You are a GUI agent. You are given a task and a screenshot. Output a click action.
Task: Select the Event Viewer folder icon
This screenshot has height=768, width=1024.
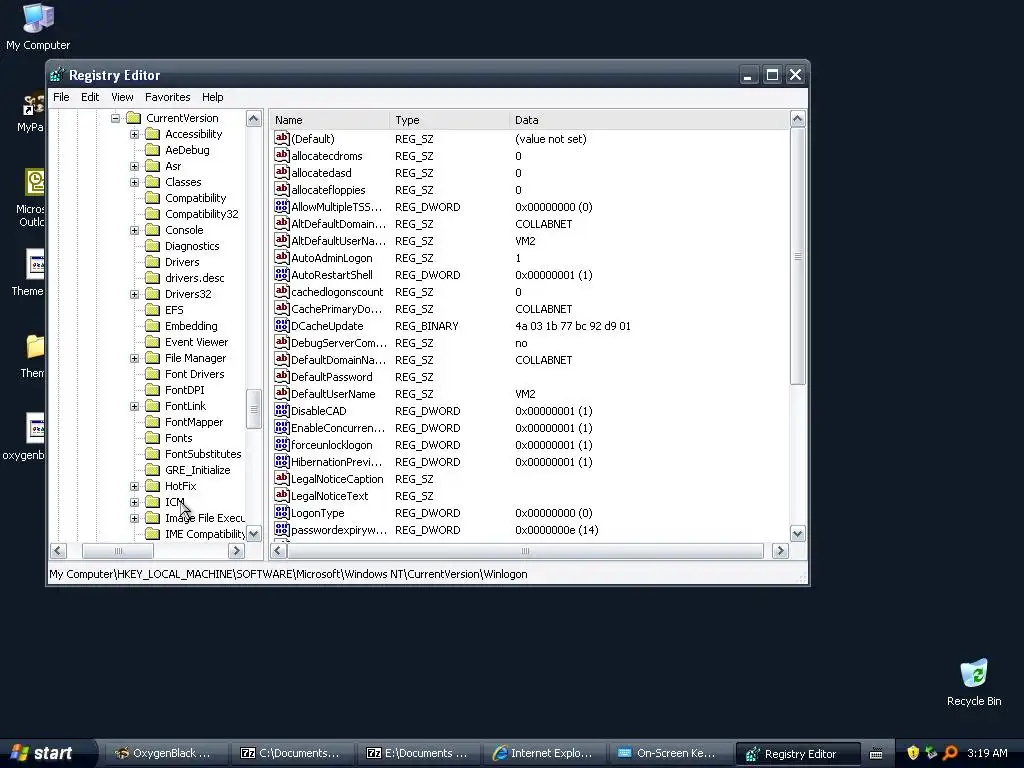tap(152, 342)
